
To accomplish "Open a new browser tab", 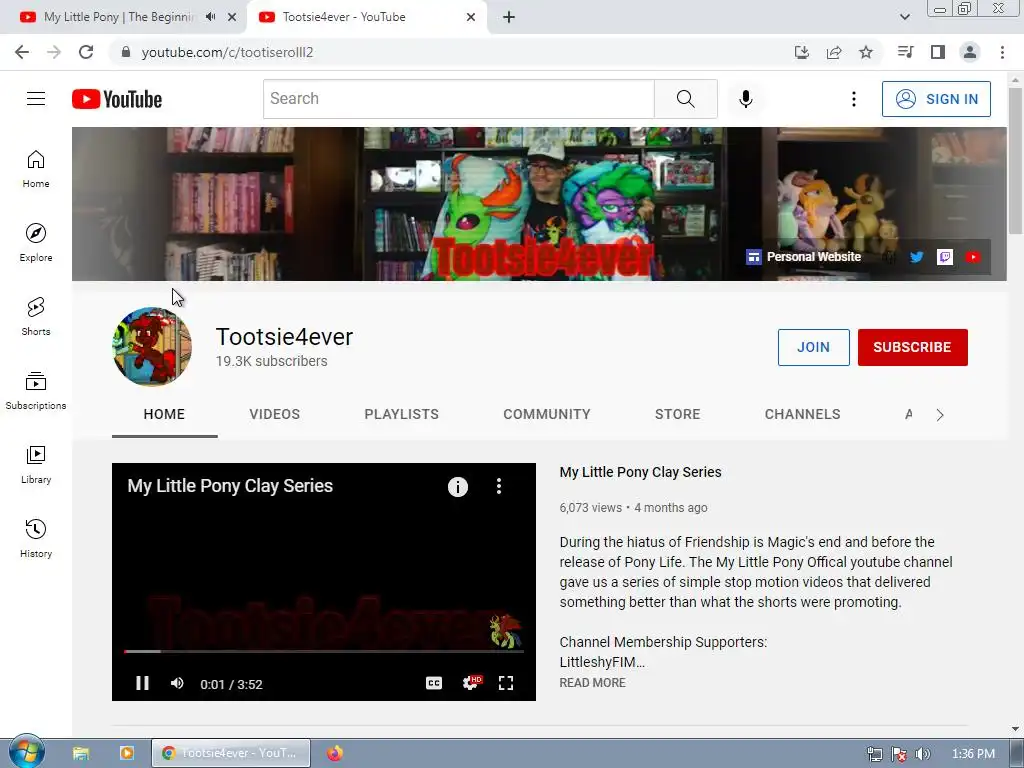I will click(x=509, y=17).
